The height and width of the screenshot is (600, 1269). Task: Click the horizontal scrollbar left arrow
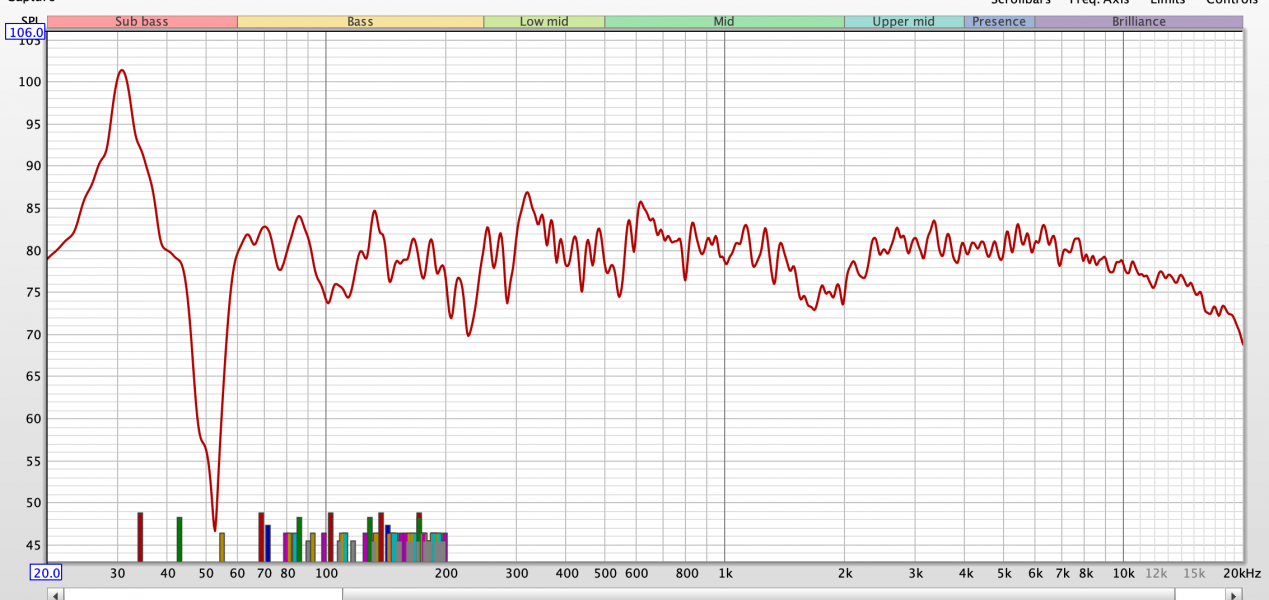pos(56,594)
